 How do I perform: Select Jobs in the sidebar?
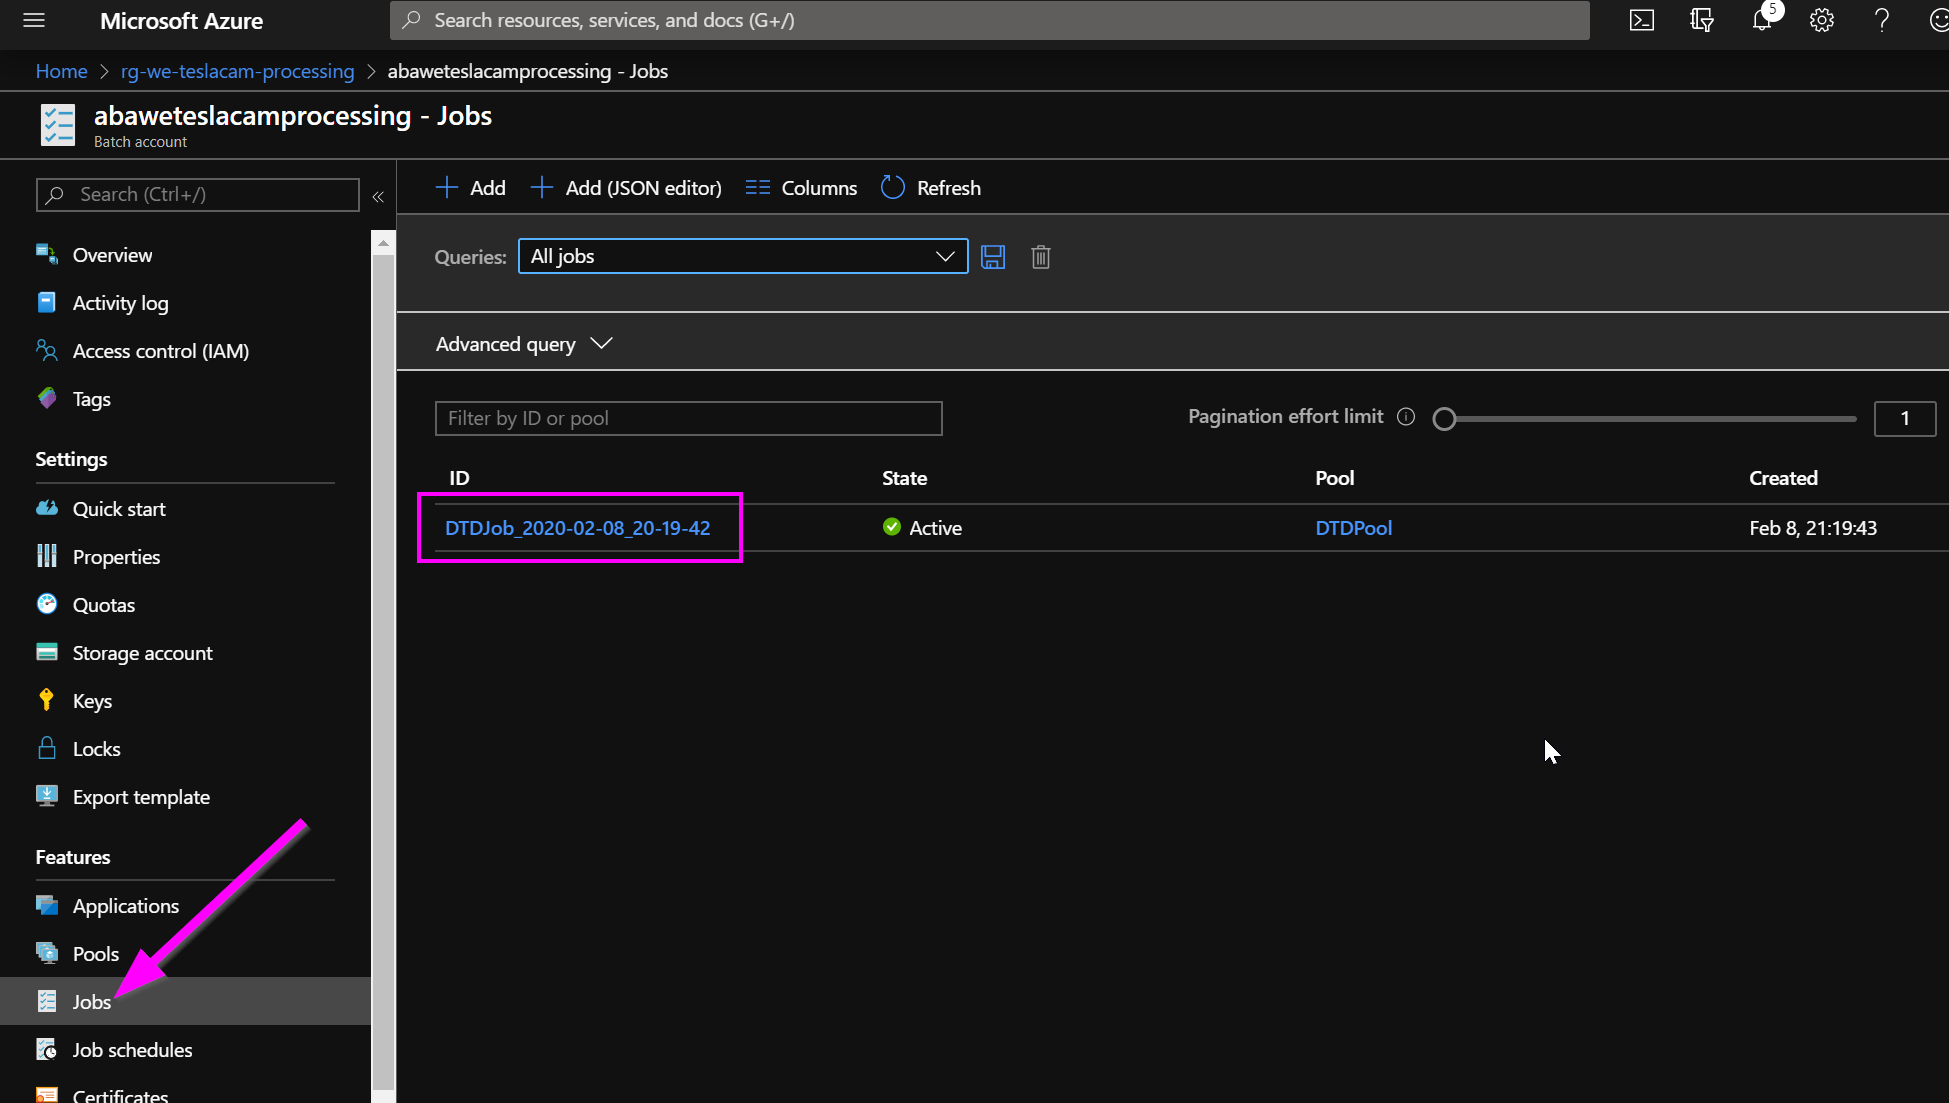185,1001
